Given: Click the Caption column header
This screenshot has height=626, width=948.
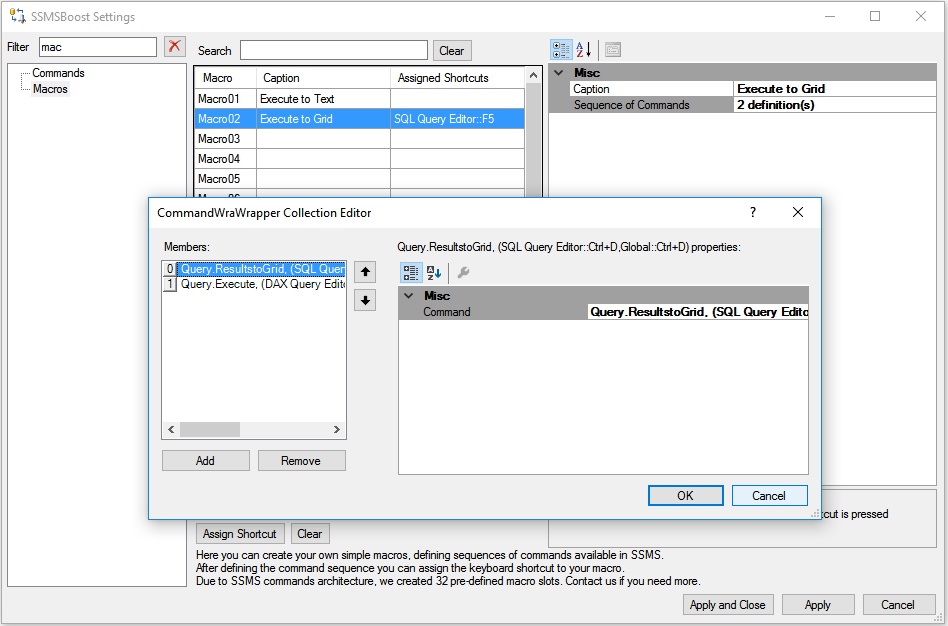Looking at the screenshot, I should point(323,77).
